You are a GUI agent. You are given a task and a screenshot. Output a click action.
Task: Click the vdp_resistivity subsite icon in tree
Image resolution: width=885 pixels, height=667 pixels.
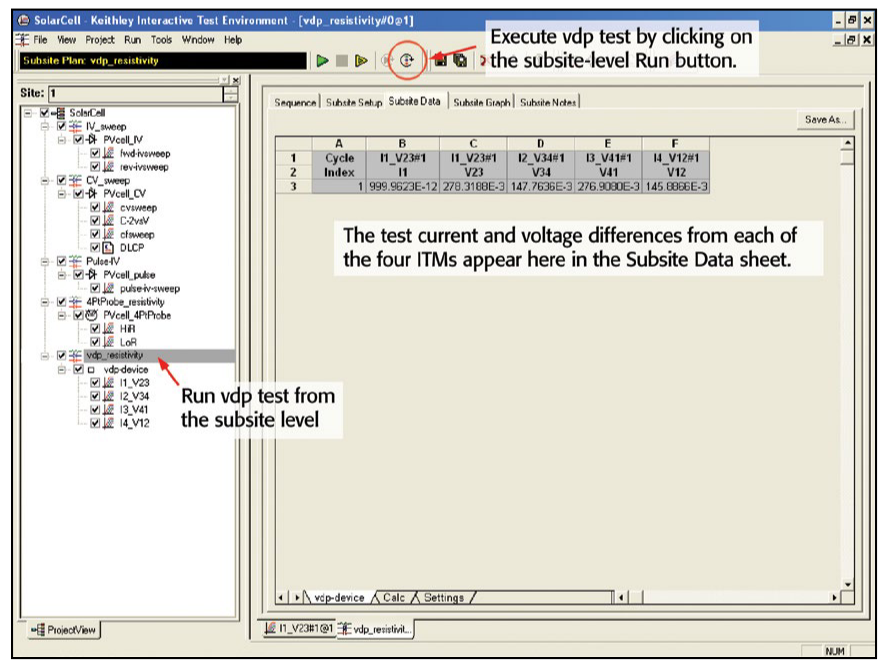(x=74, y=355)
